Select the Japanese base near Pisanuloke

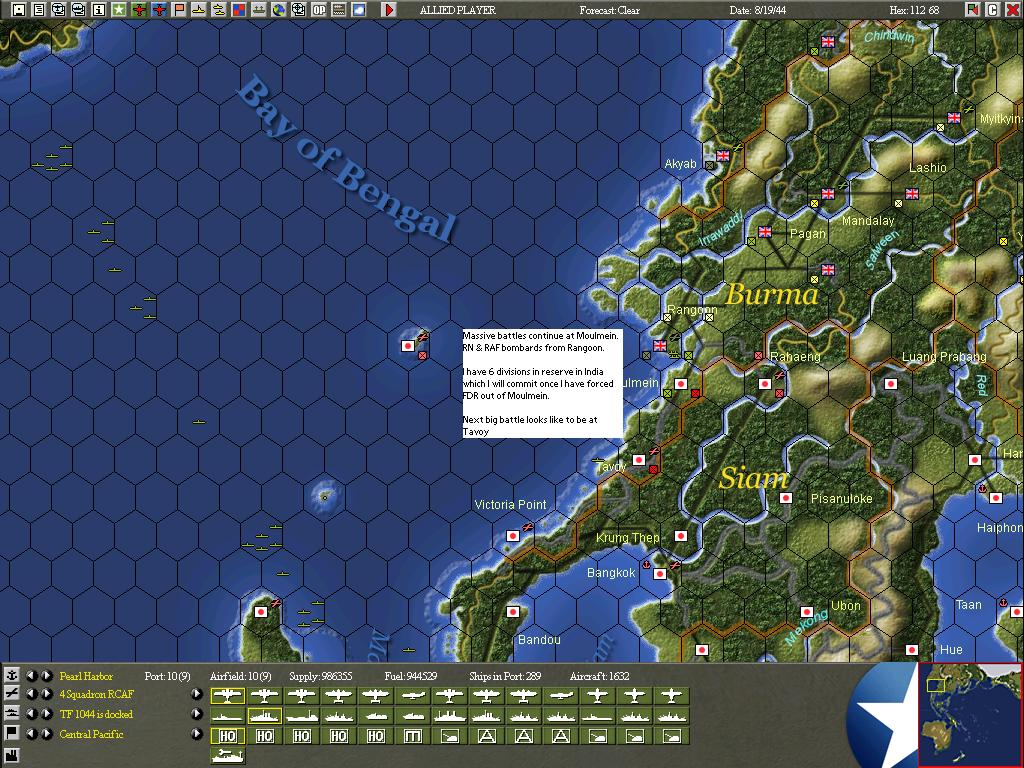point(786,498)
